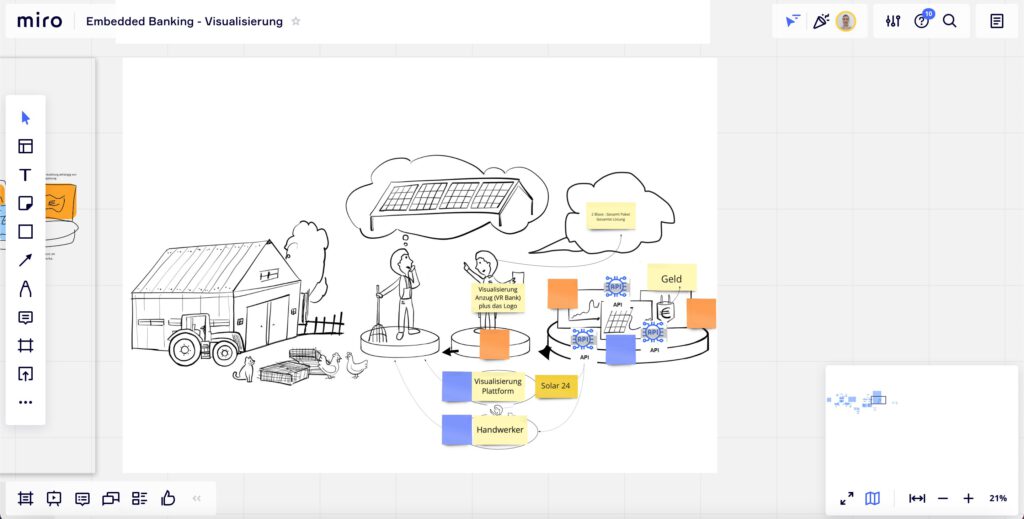Expand more tools via the three dots
This screenshot has width=1024, height=519.
(26, 402)
